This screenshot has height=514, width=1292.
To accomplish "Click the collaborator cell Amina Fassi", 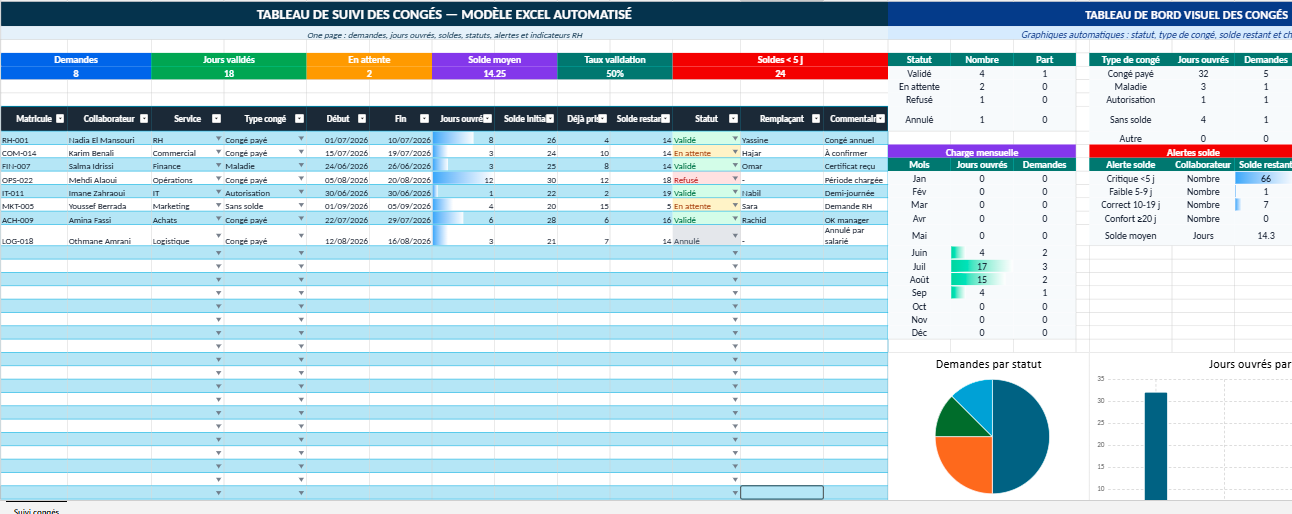I will coord(109,218).
